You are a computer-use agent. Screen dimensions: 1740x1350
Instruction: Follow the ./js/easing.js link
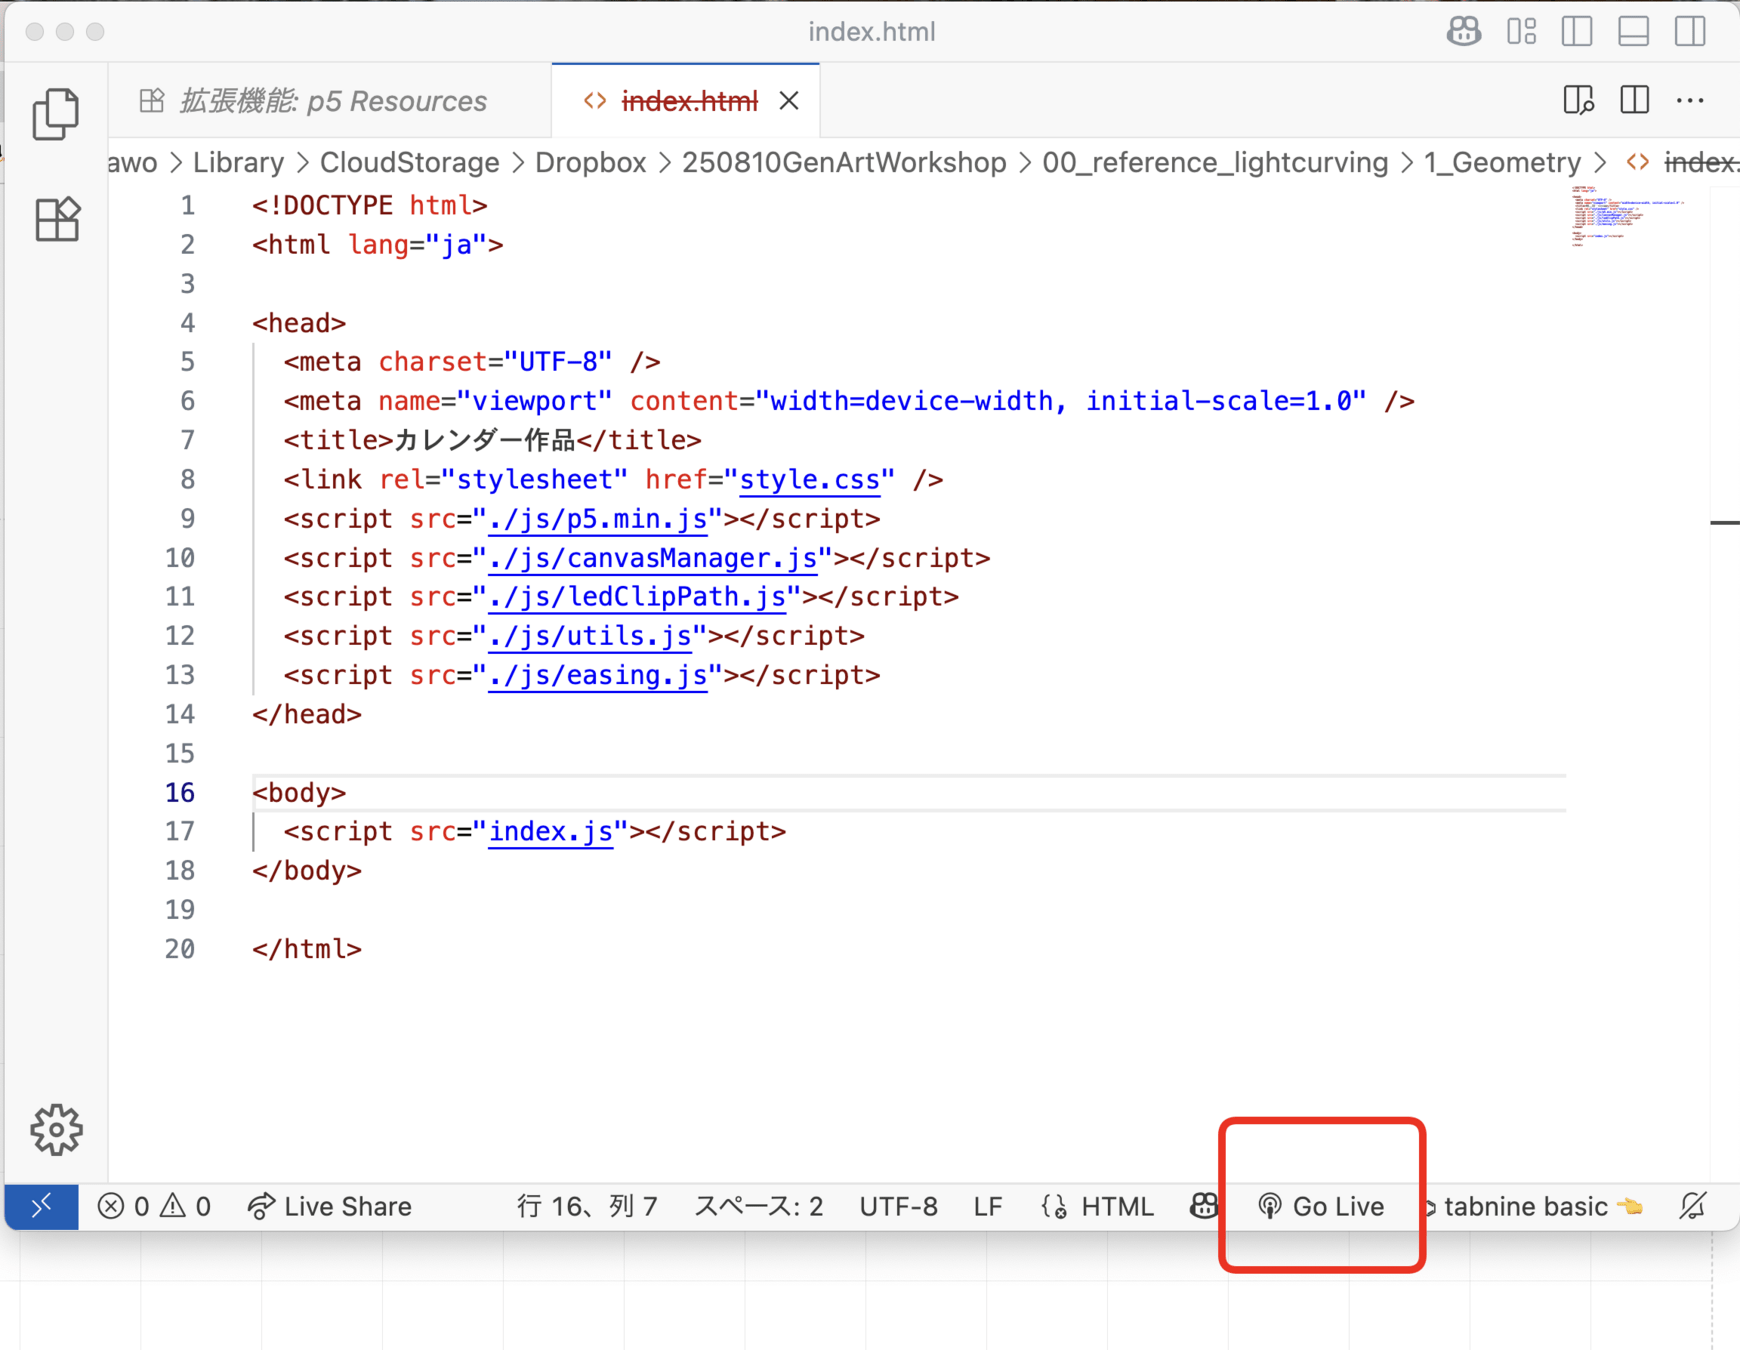(597, 675)
